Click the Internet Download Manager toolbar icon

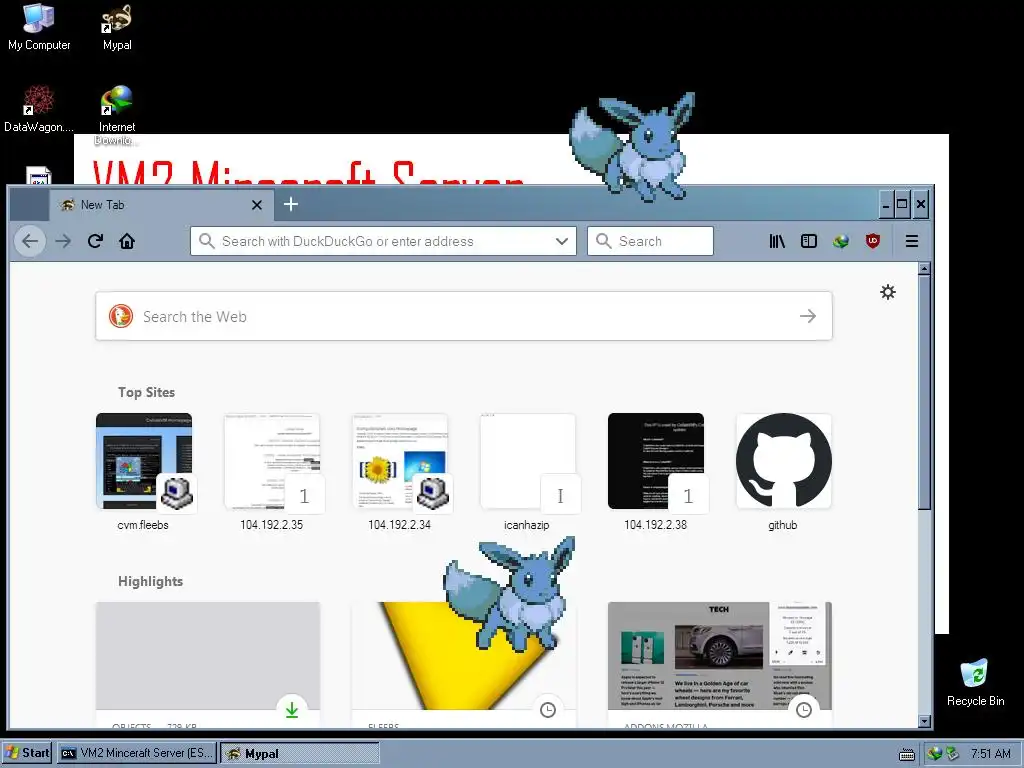840,241
